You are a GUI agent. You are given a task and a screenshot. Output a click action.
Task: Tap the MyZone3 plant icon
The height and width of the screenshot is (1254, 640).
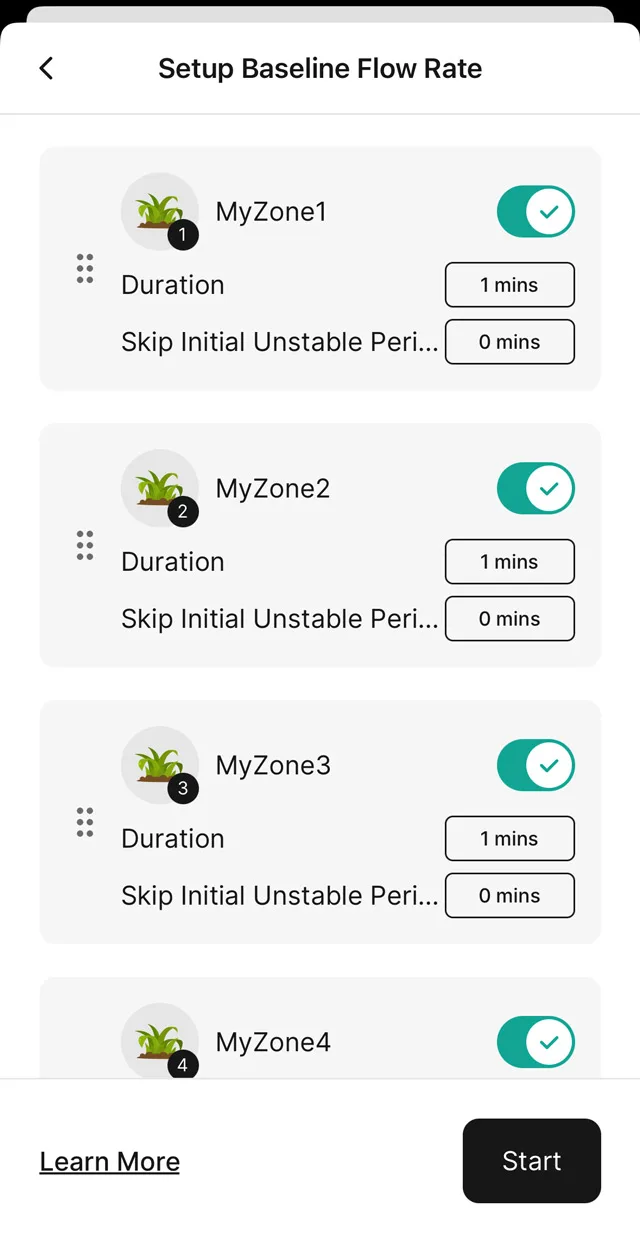pos(159,765)
